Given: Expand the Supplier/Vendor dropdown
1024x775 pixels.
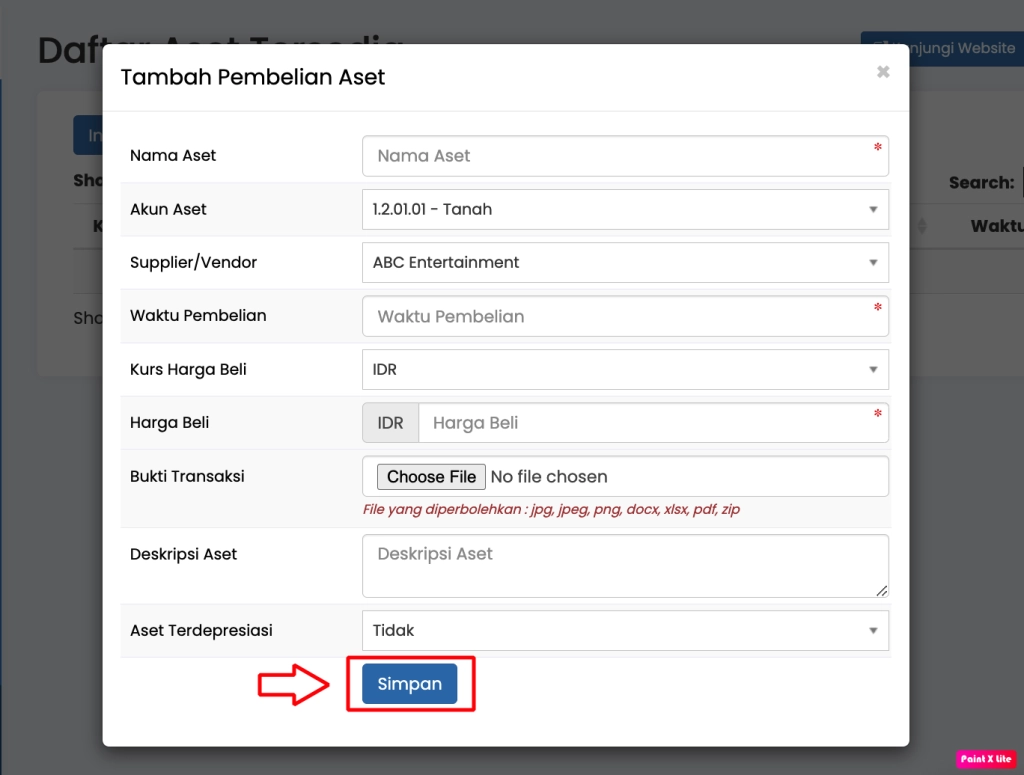Looking at the screenshot, I should (x=624, y=263).
